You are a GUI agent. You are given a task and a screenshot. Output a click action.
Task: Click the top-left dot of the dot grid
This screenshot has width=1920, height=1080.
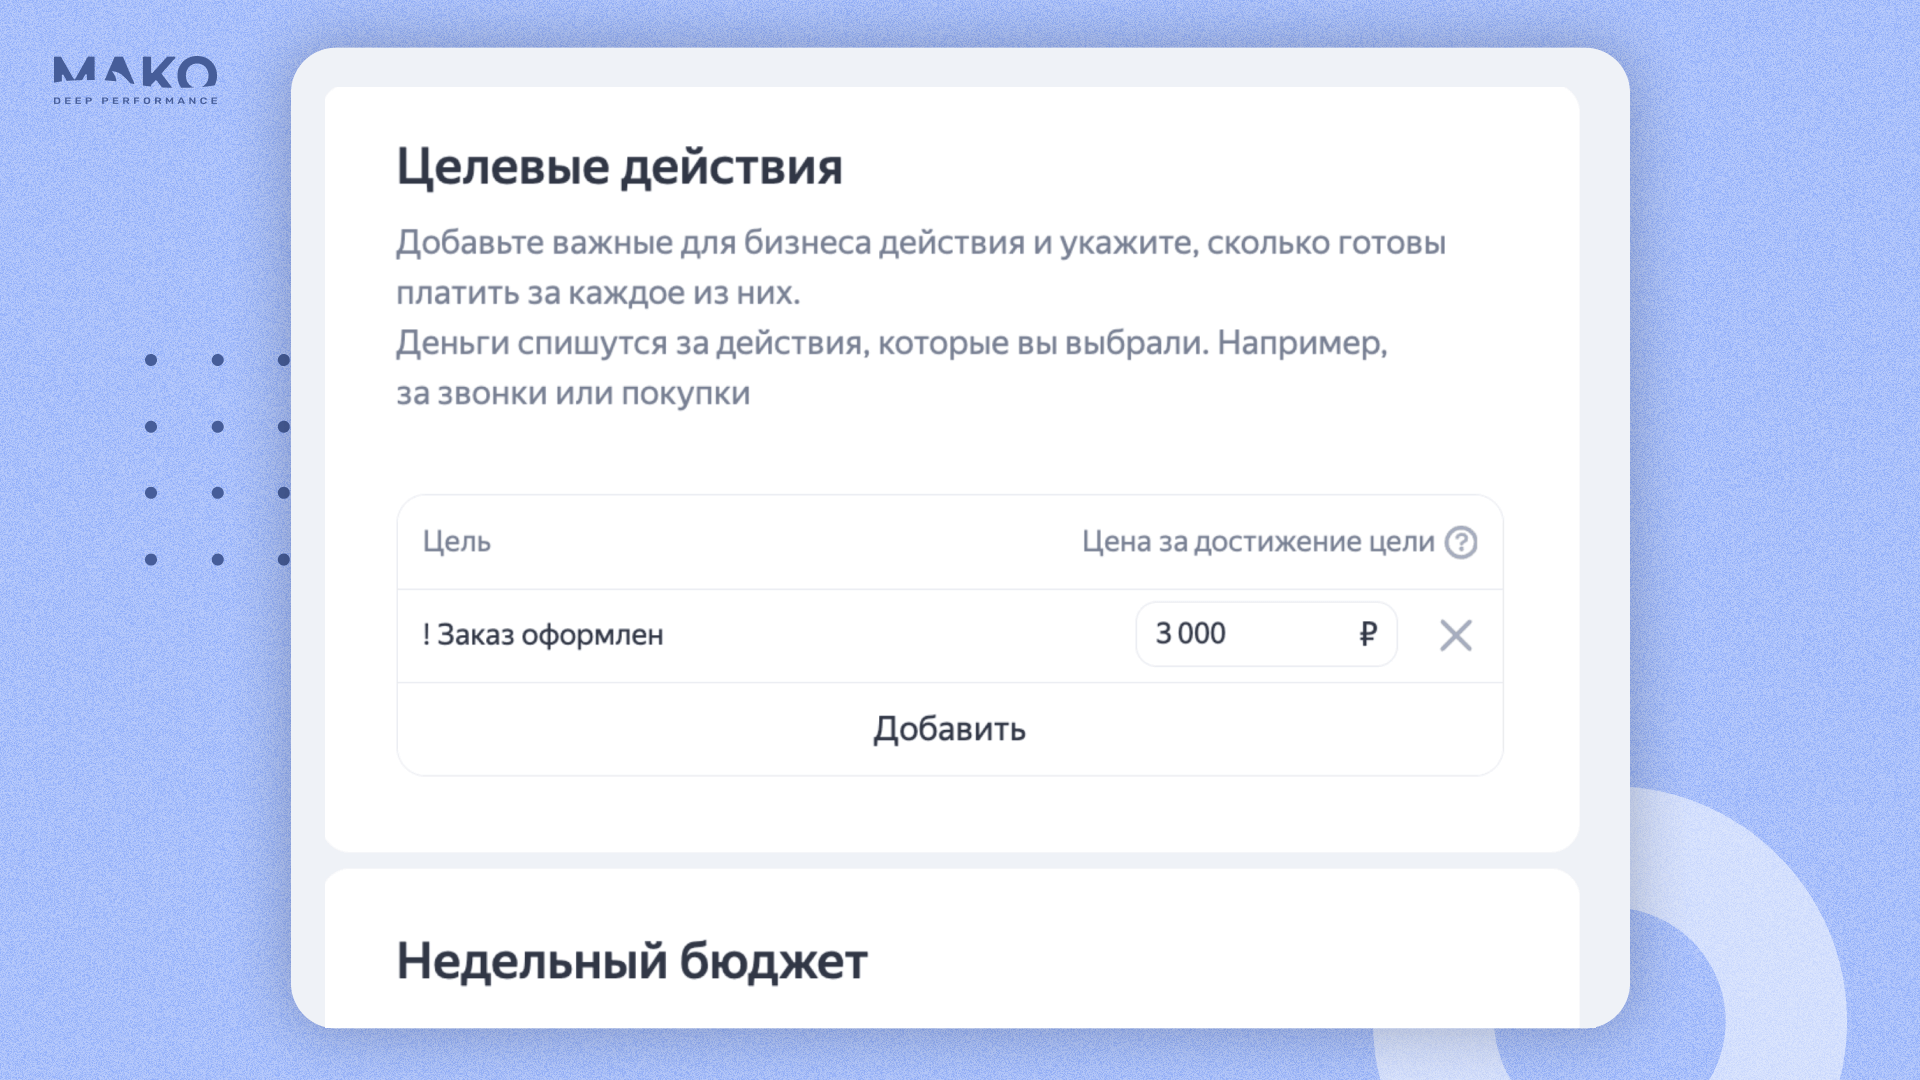pos(151,360)
